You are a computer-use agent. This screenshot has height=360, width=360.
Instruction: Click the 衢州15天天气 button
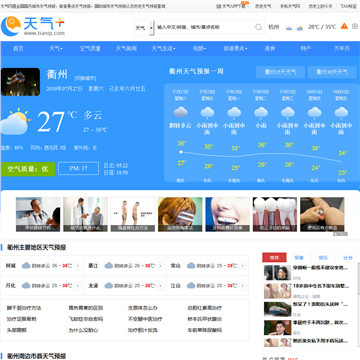[x=280, y=72]
